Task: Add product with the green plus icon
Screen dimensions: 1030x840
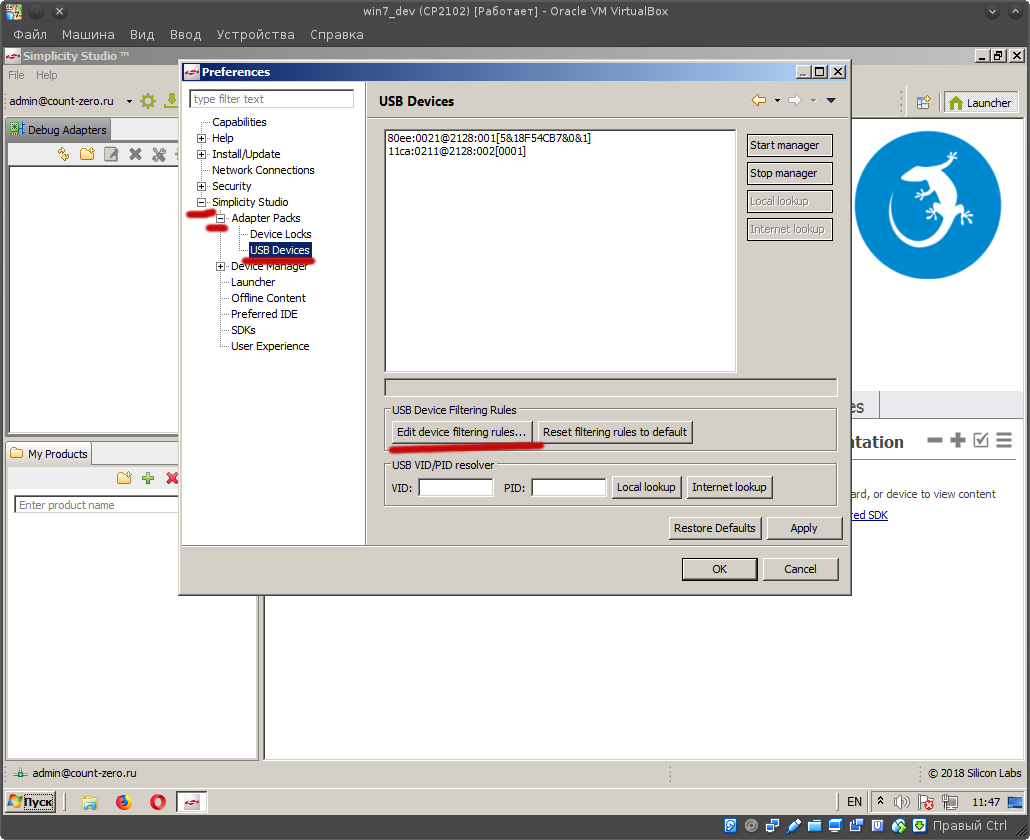Action: click(x=148, y=478)
